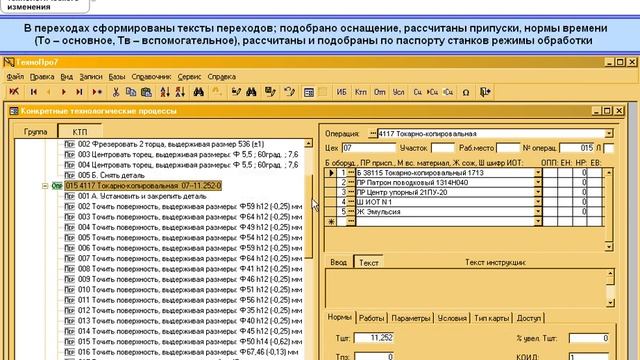
Task: Click the Omega symbol toolbar icon
Action: 466,93
